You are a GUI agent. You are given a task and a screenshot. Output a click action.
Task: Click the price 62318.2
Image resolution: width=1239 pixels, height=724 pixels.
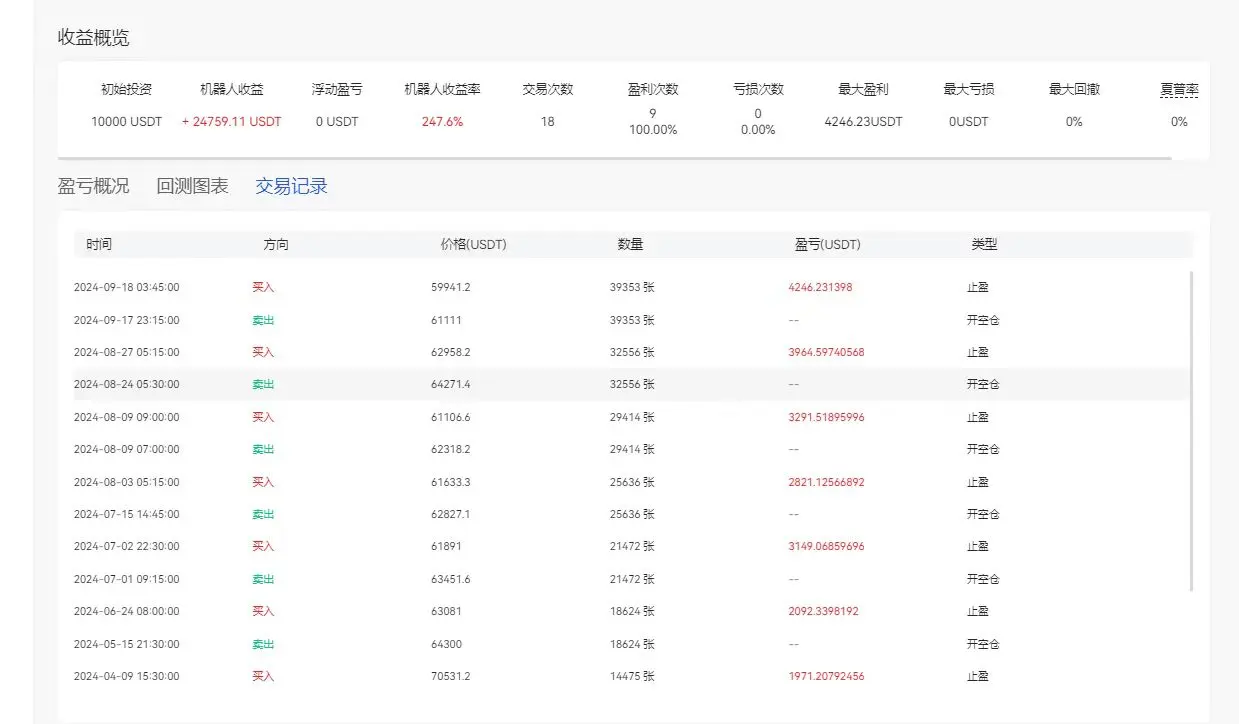click(x=450, y=449)
